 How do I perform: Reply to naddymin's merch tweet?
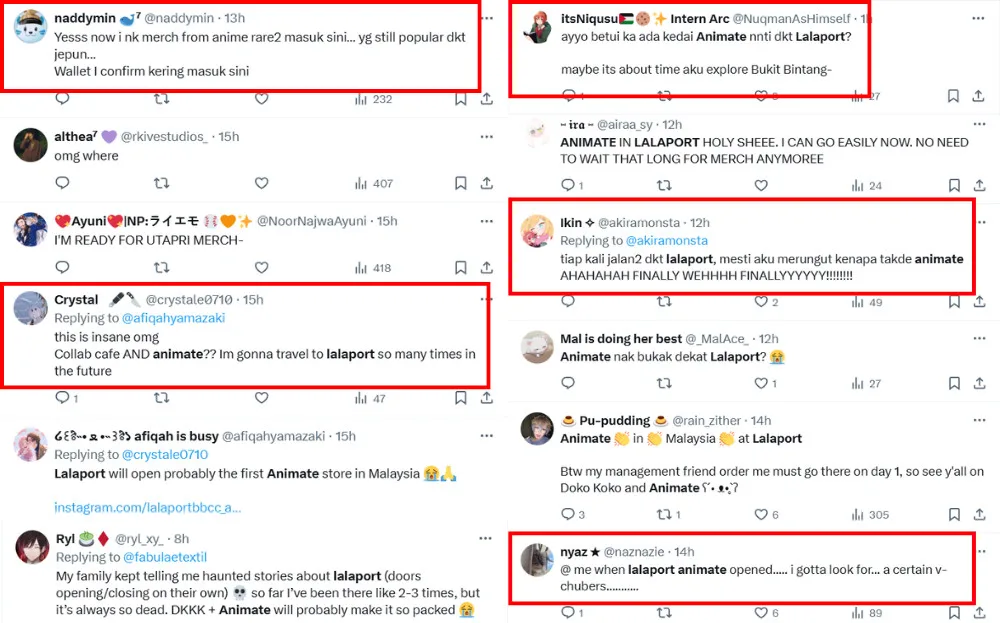(62, 99)
